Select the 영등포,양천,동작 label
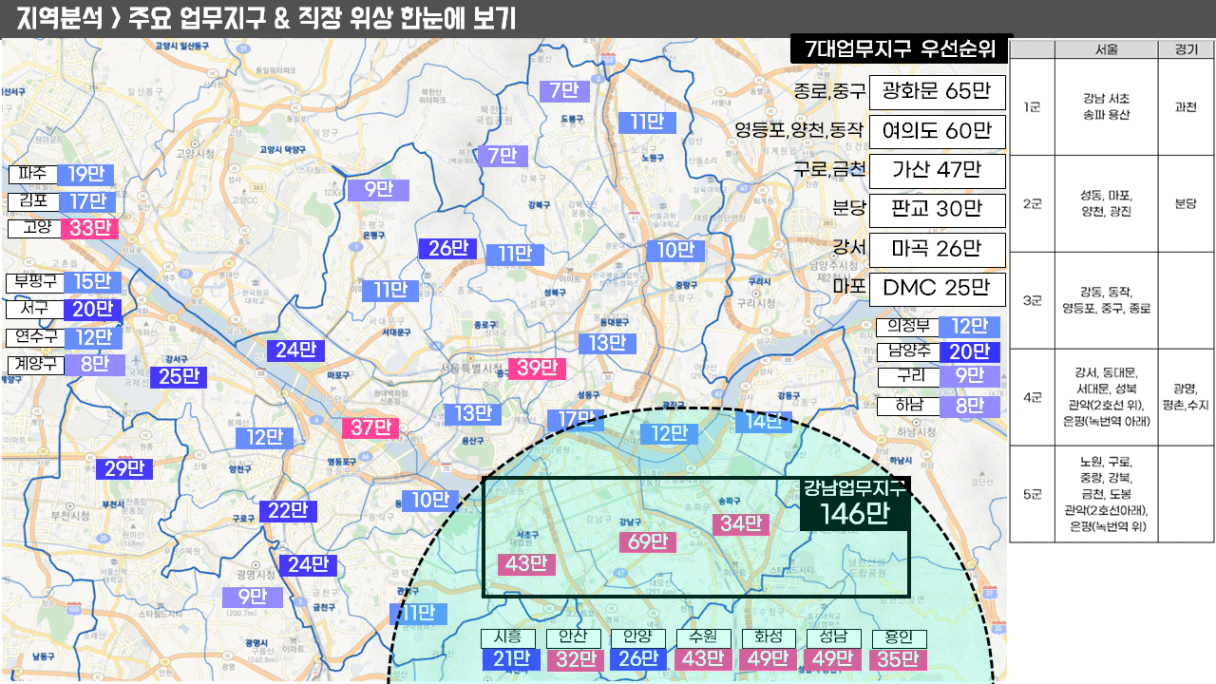The image size is (1216, 684). tap(798, 131)
